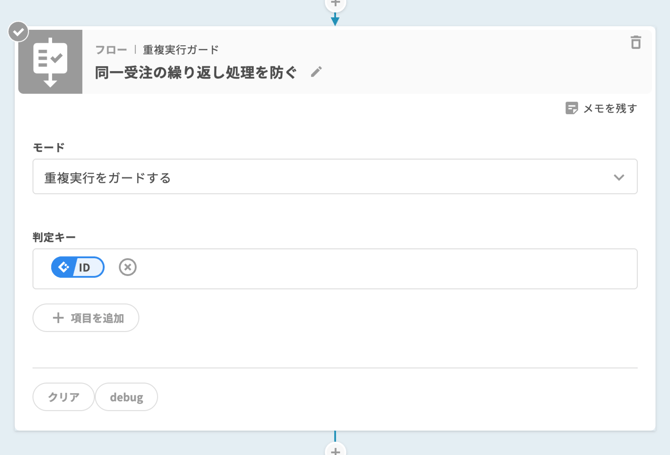Image resolution: width=670 pixels, height=455 pixels.
Task: Click the 重複実行ガード breadcrumb text
Action: (x=181, y=50)
